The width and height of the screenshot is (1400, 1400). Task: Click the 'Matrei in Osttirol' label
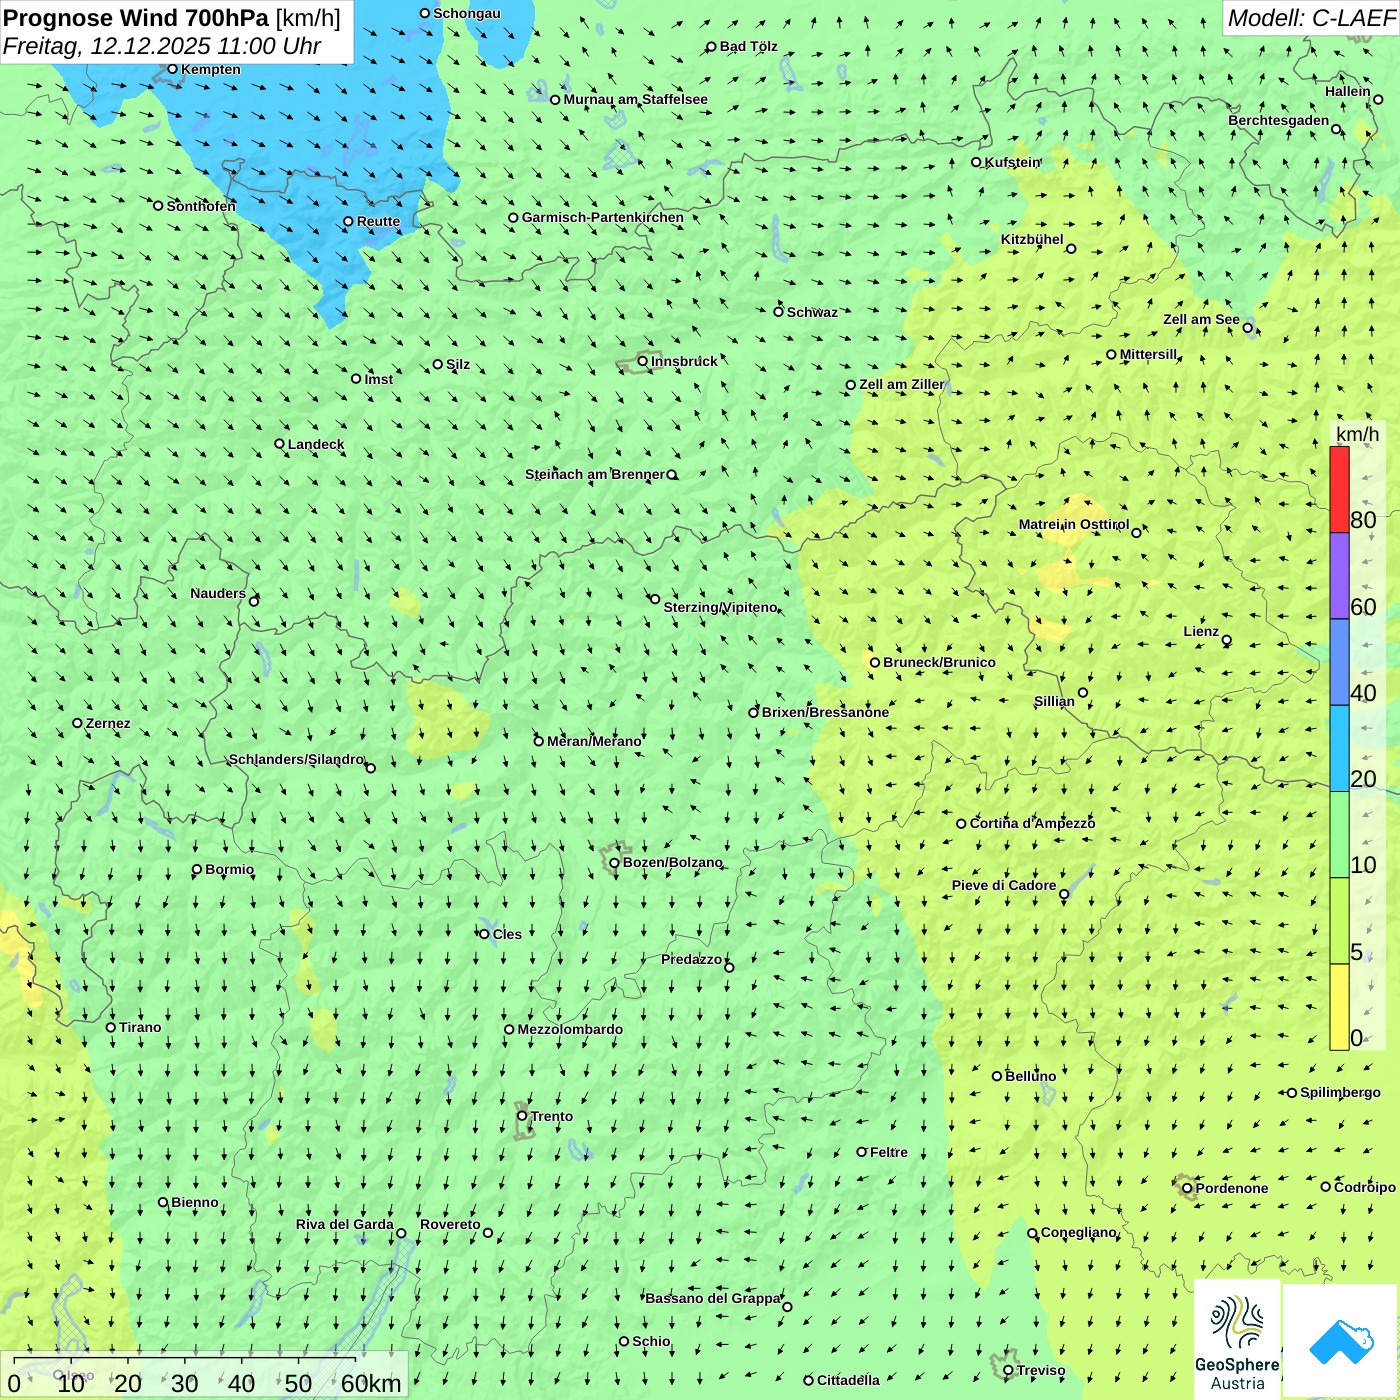[1074, 524]
